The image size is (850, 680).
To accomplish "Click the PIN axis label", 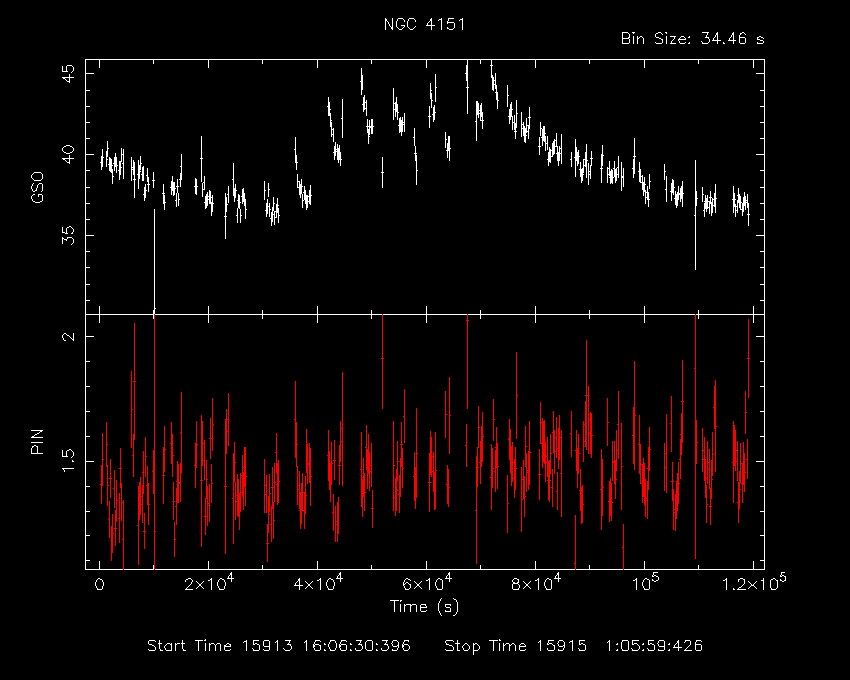I will [37, 441].
